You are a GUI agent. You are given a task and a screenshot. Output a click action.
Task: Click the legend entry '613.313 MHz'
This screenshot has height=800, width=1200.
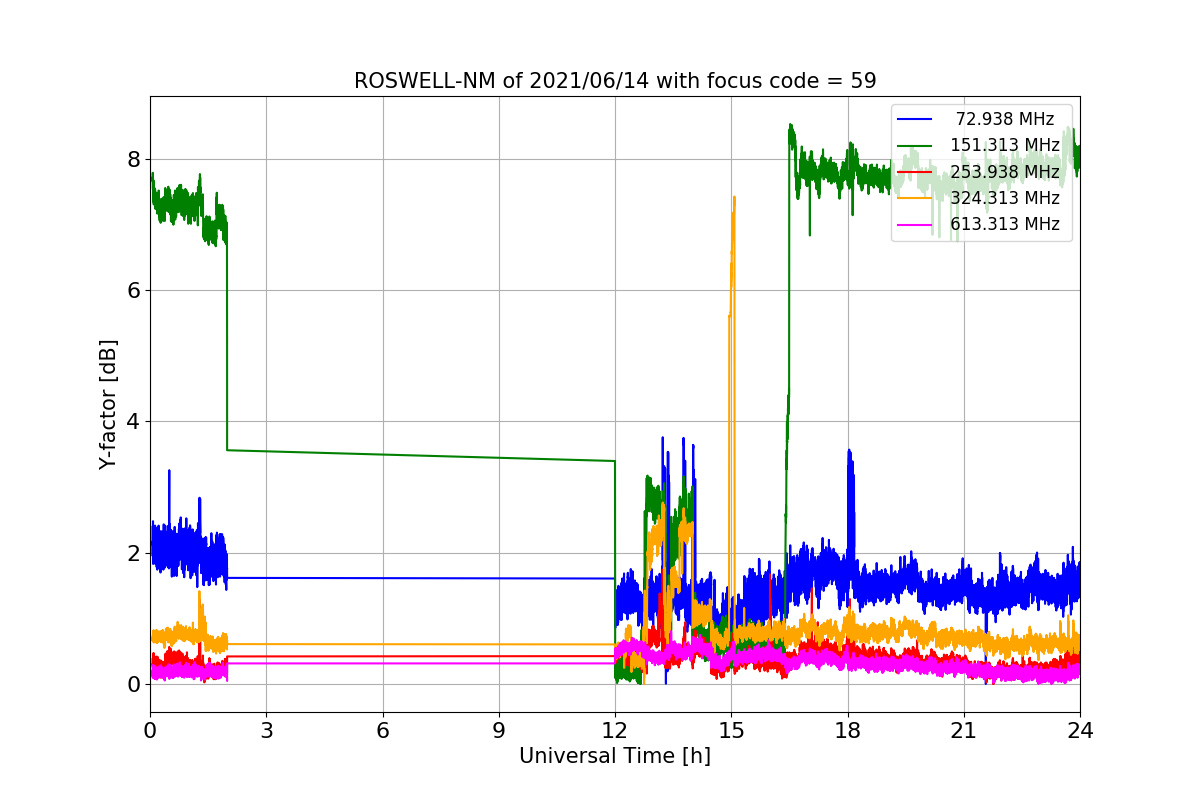(x=1005, y=223)
